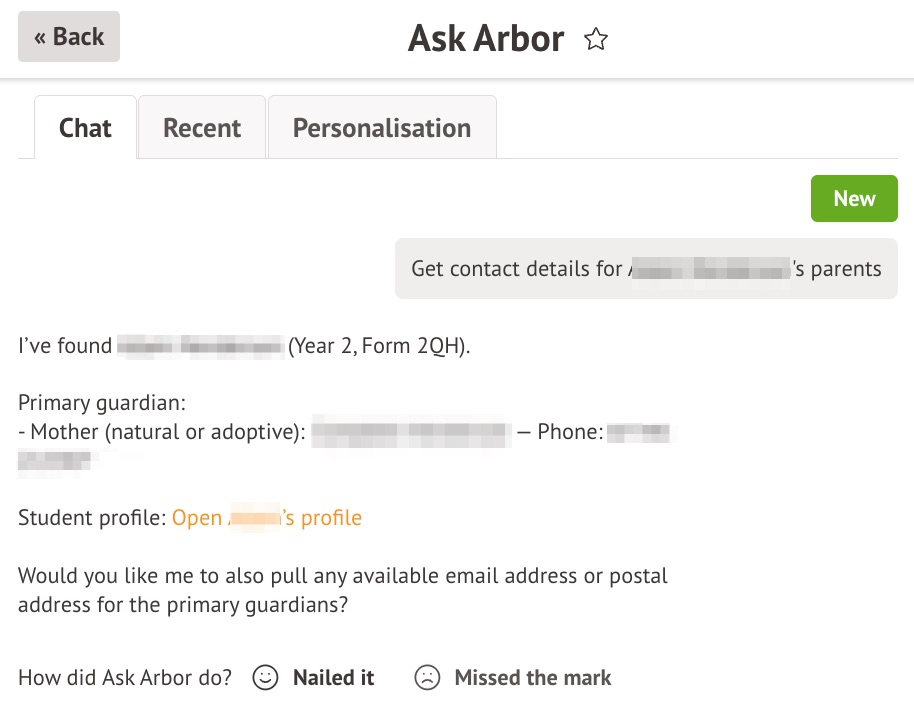Click the 'Get contact details' message bubble
This screenshot has width=914, height=714.
click(x=646, y=269)
